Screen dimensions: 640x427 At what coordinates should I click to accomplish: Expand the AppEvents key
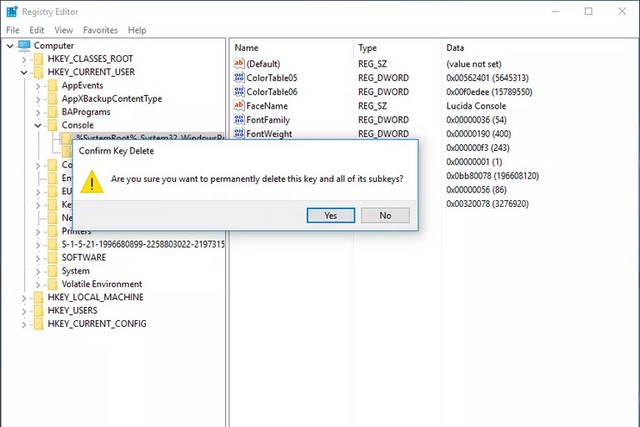click(x=38, y=86)
